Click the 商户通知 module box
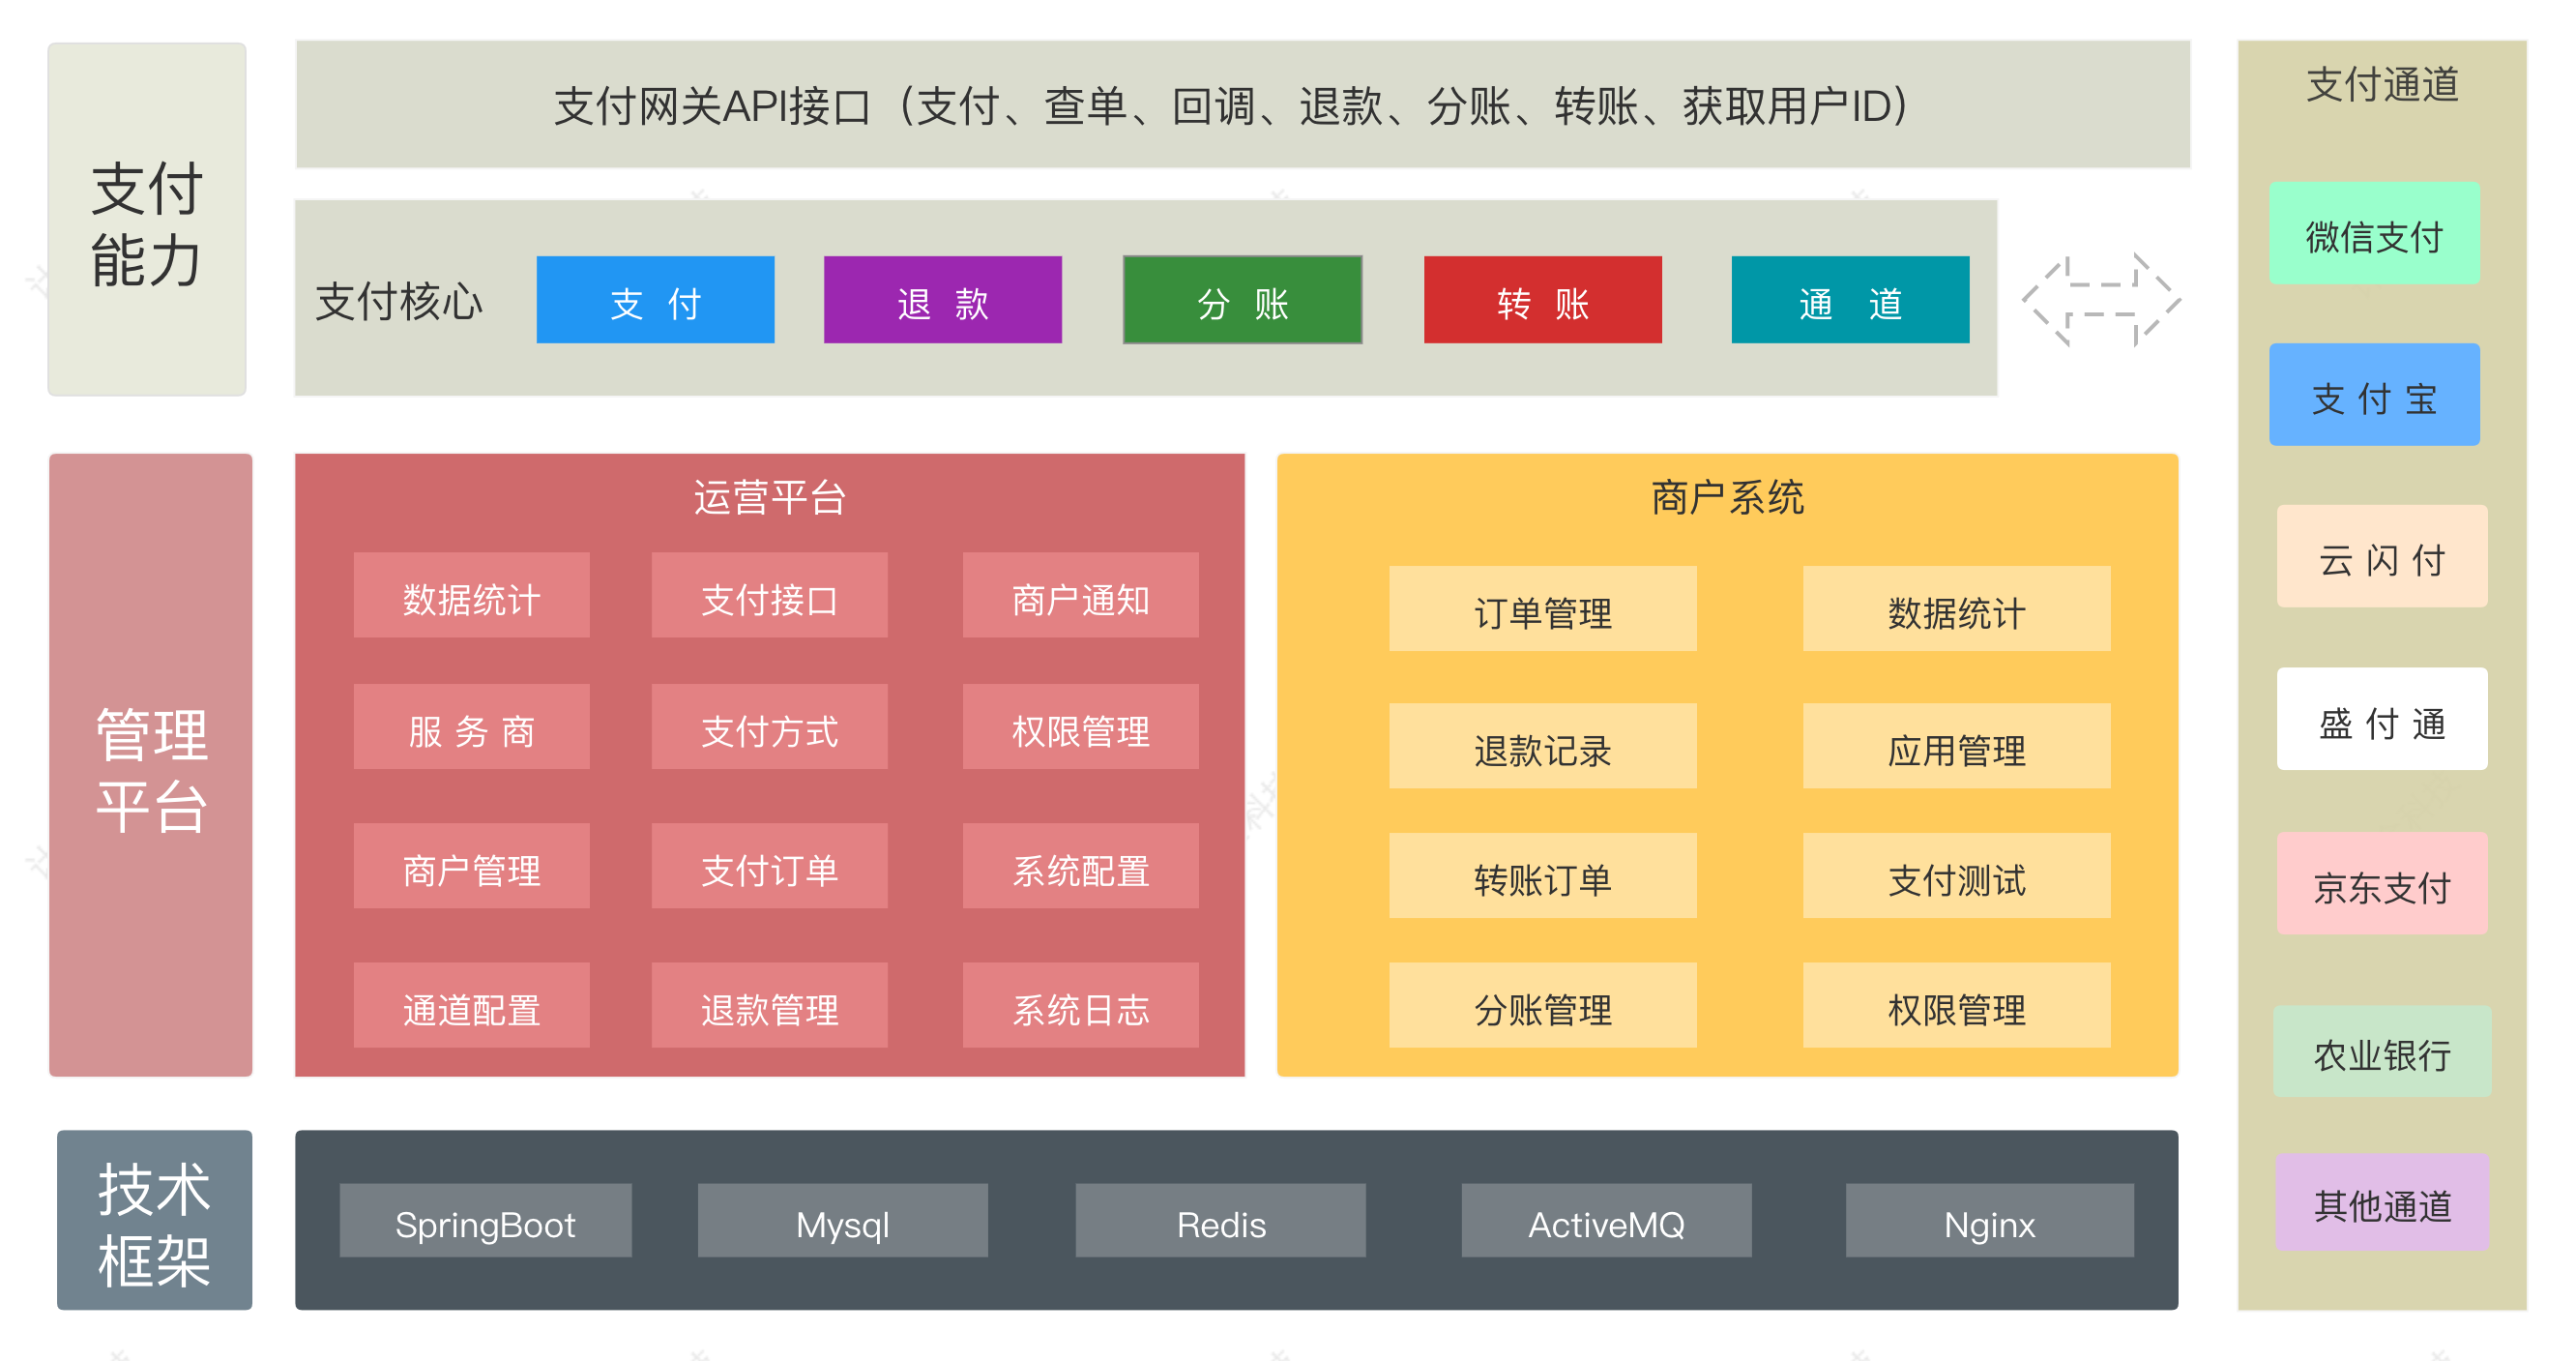The width and height of the screenshot is (2576, 1361). point(1080,596)
